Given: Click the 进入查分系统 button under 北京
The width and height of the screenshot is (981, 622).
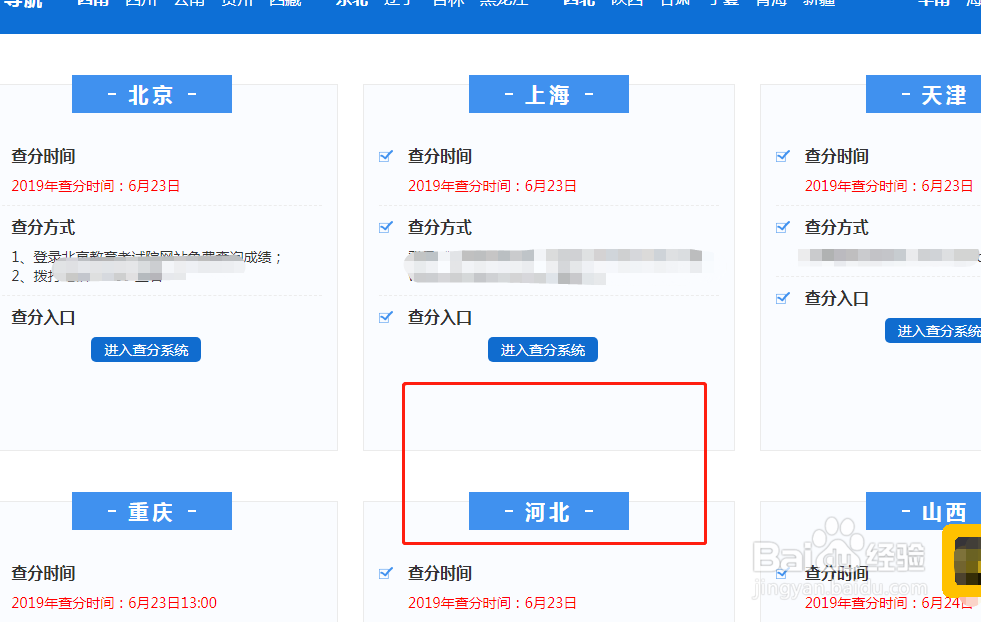Looking at the screenshot, I should pos(146,349).
